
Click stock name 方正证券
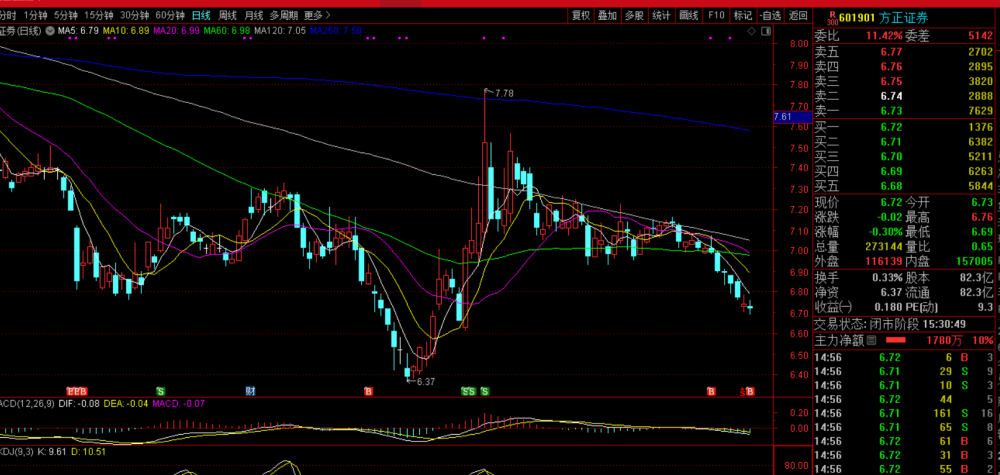click(x=904, y=18)
